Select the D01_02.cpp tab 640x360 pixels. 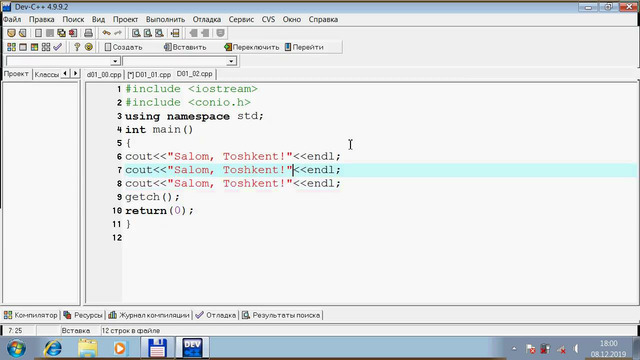point(195,74)
